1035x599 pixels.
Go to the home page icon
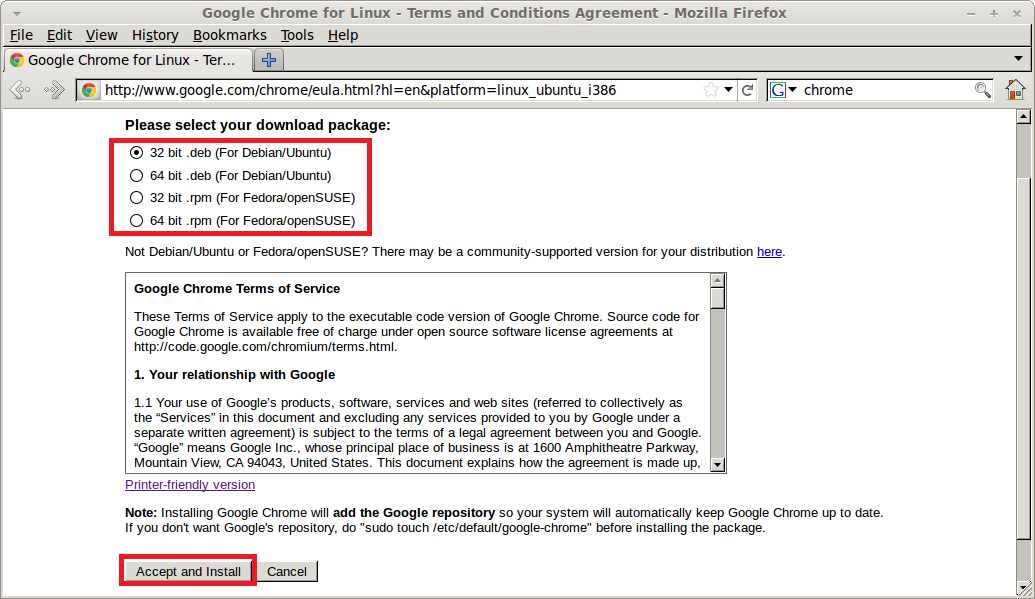coord(1015,89)
